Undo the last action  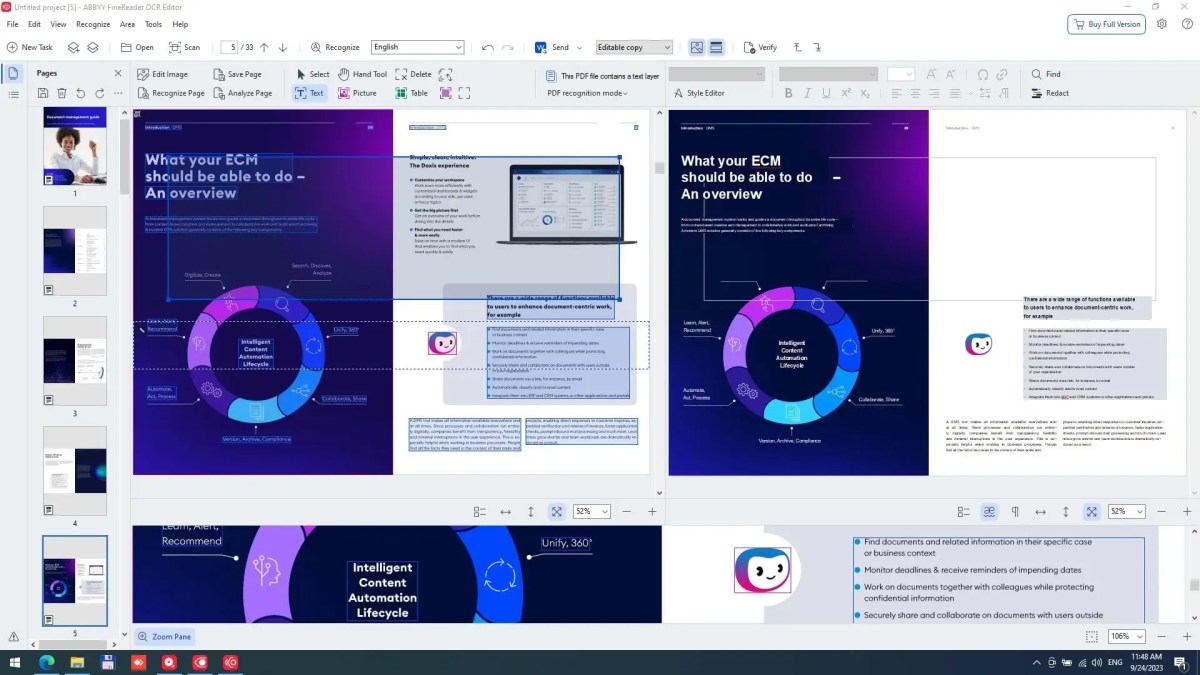point(488,47)
